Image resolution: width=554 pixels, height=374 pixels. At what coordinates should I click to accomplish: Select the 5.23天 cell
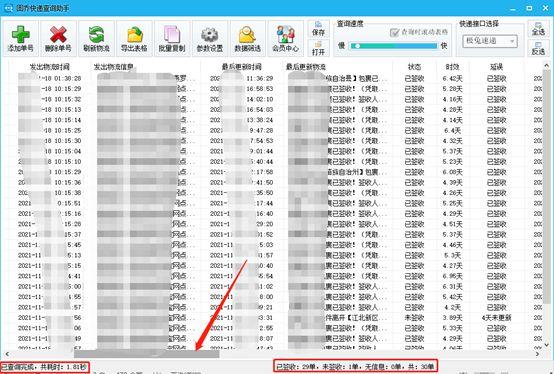452,162
